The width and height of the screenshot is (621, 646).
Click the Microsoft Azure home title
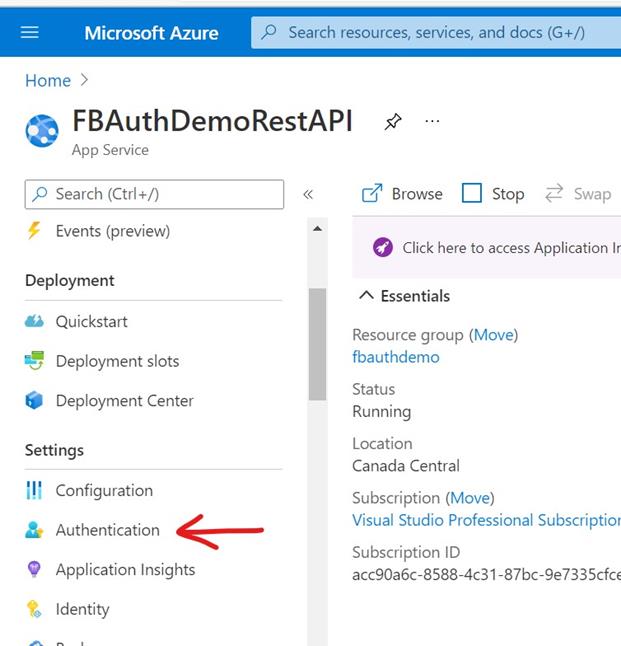151,33
